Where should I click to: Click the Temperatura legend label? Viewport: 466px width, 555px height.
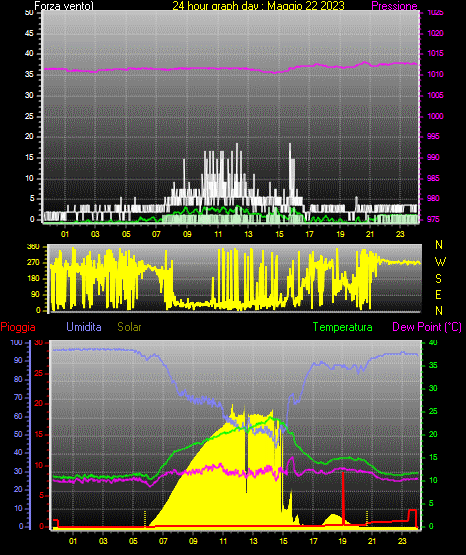343,327
